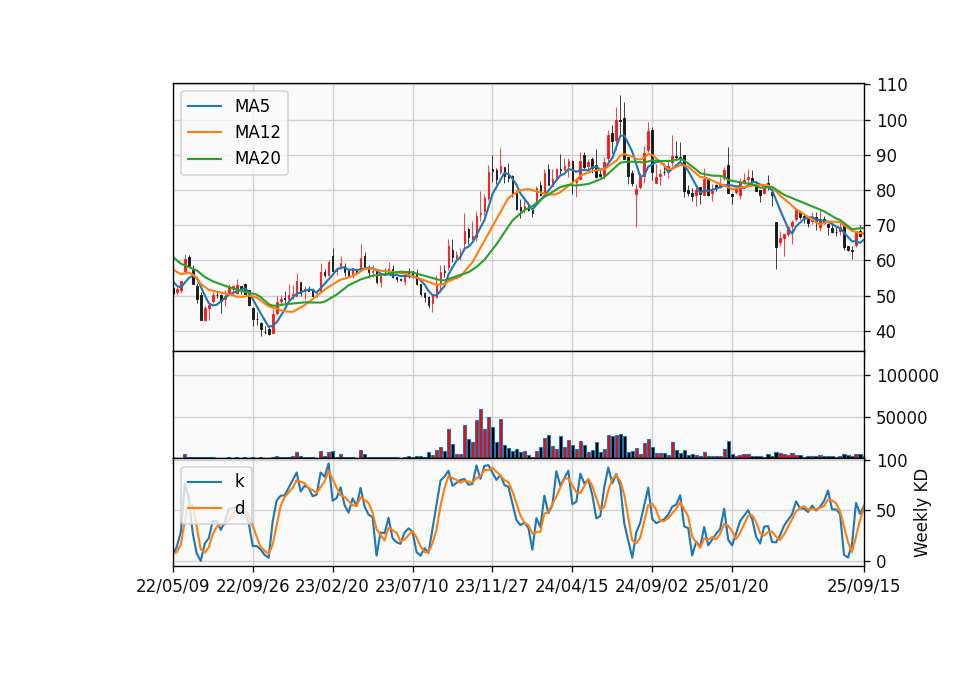Click the 23/11/27 date tick label
The width and height of the screenshot is (960, 690).
(x=492, y=586)
